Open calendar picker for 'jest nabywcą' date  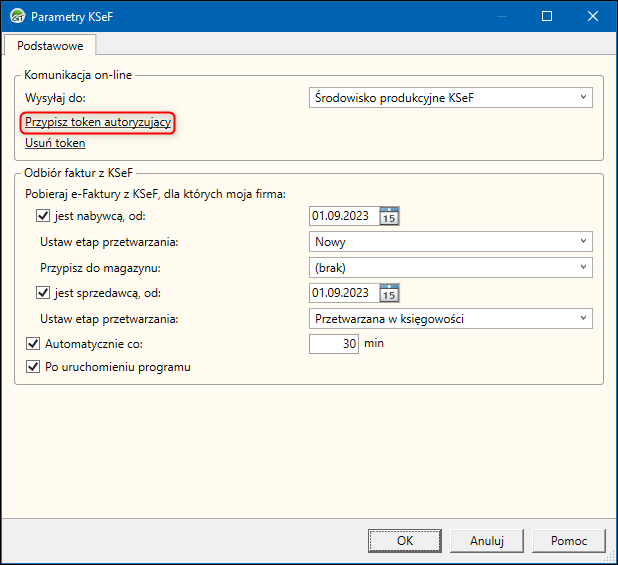coord(390,216)
